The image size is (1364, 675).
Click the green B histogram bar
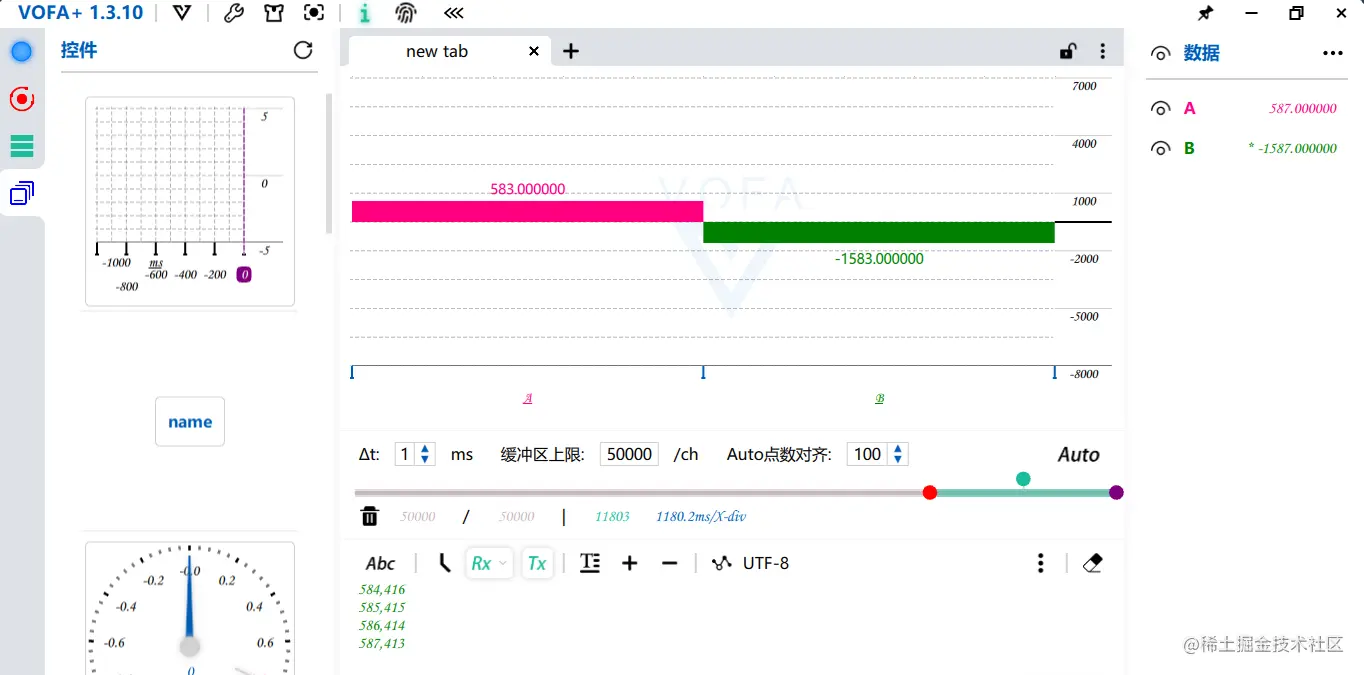click(879, 232)
